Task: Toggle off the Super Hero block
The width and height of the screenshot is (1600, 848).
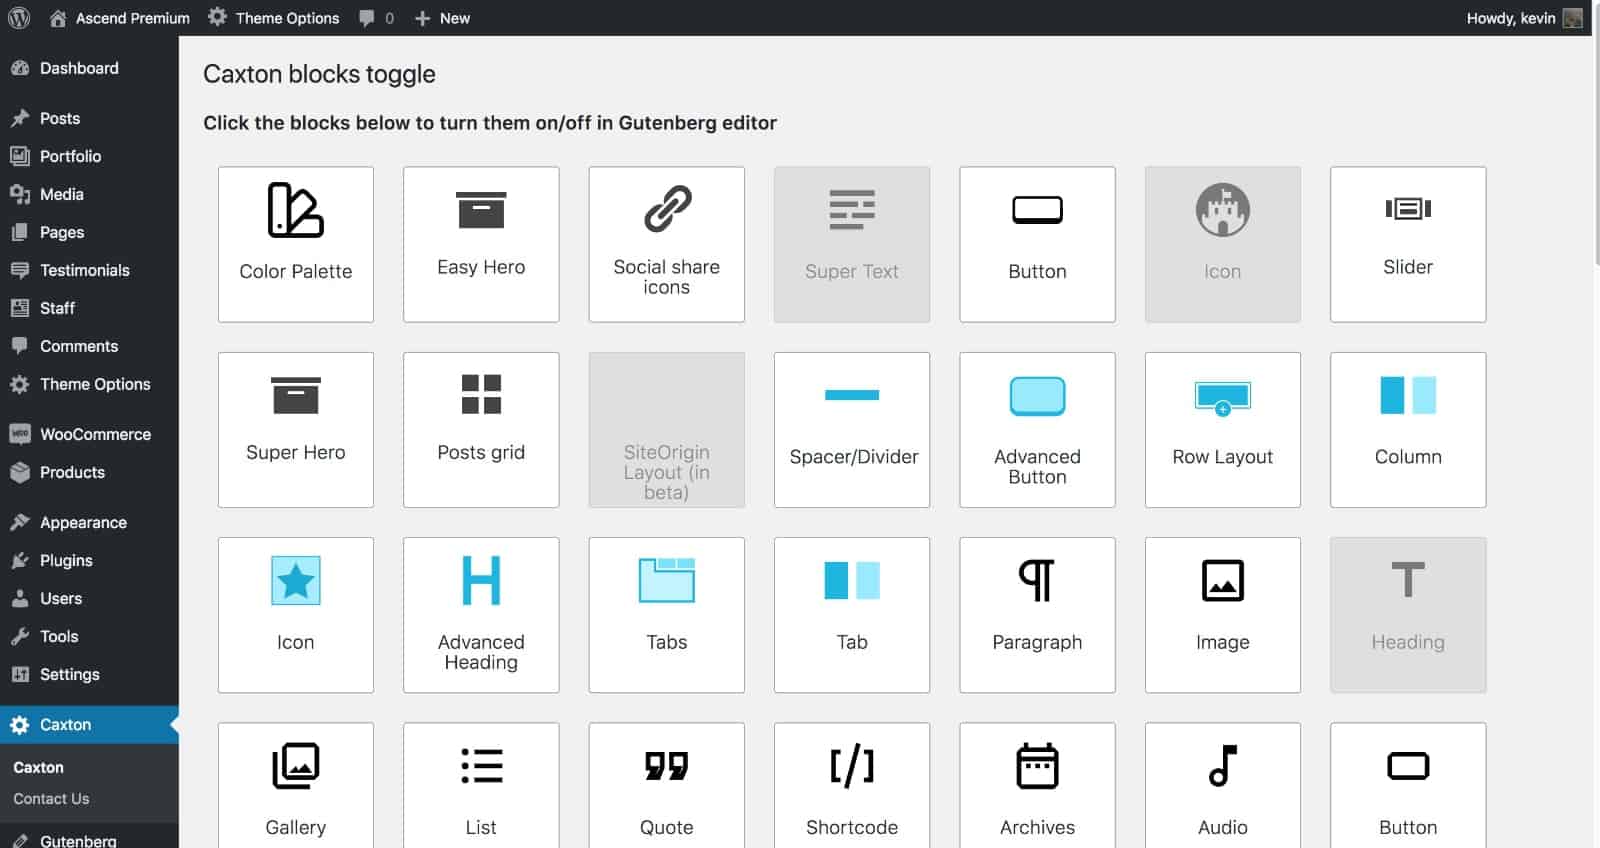Action: pyautogui.click(x=296, y=430)
